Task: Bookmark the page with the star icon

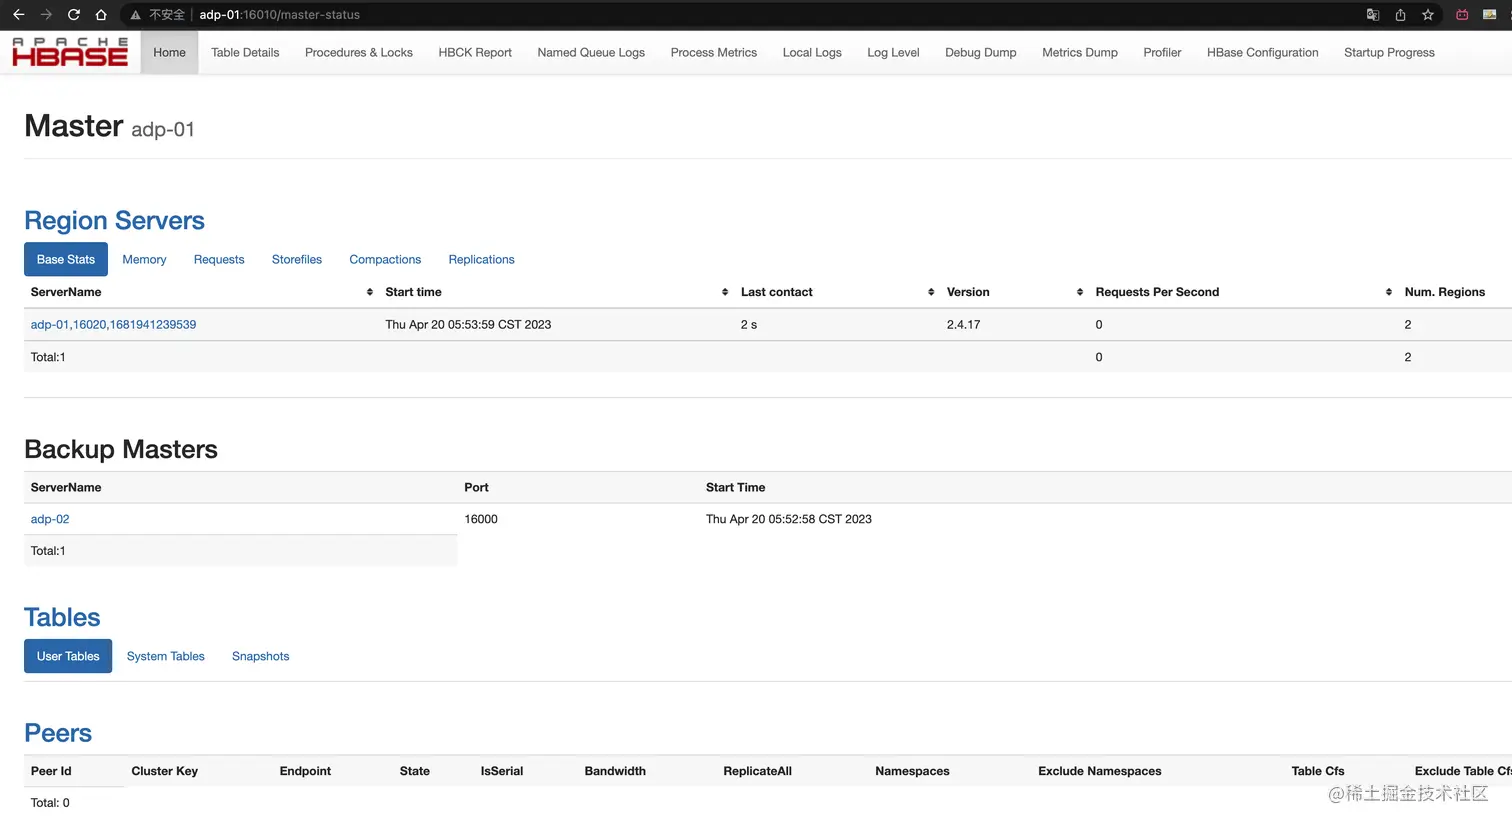Action: (x=1428, y=14)
